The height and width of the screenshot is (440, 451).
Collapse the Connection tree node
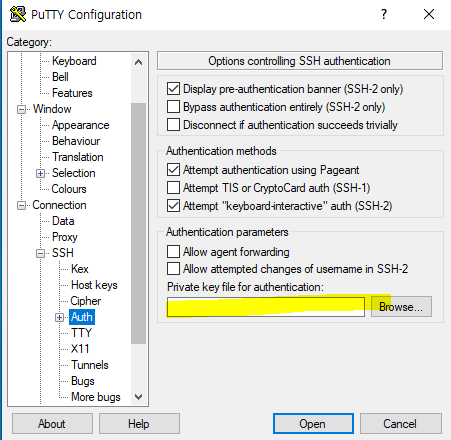coord(21,205)
